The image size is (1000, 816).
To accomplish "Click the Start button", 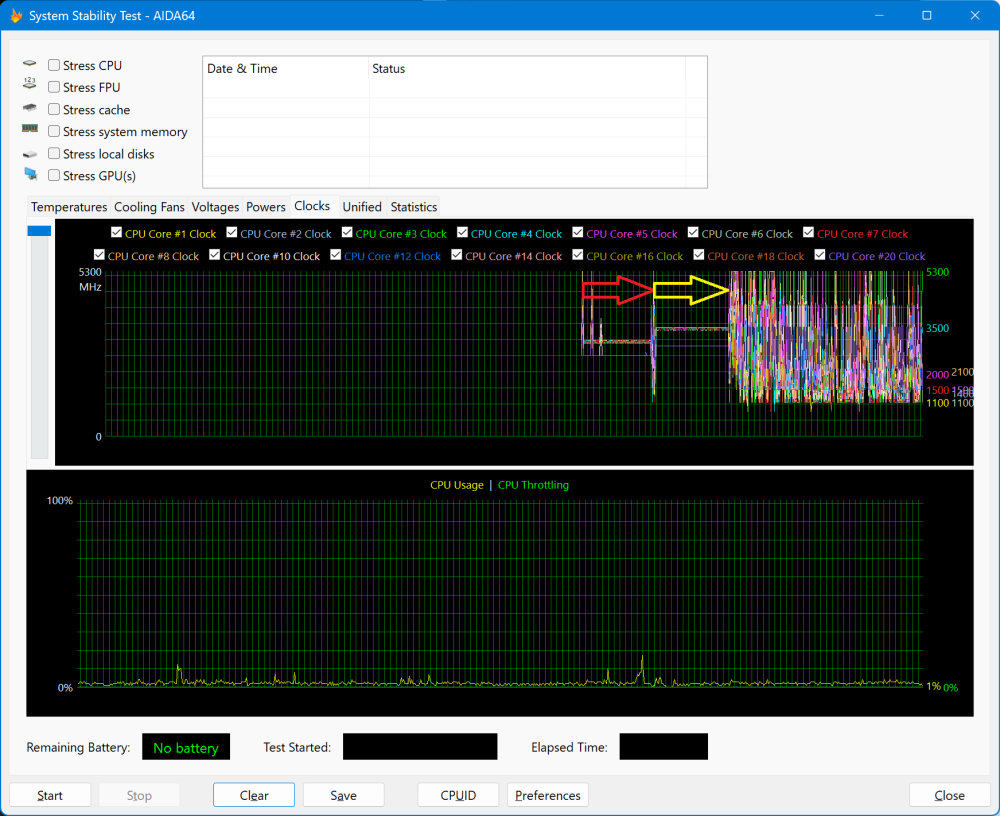I will 50,795.
